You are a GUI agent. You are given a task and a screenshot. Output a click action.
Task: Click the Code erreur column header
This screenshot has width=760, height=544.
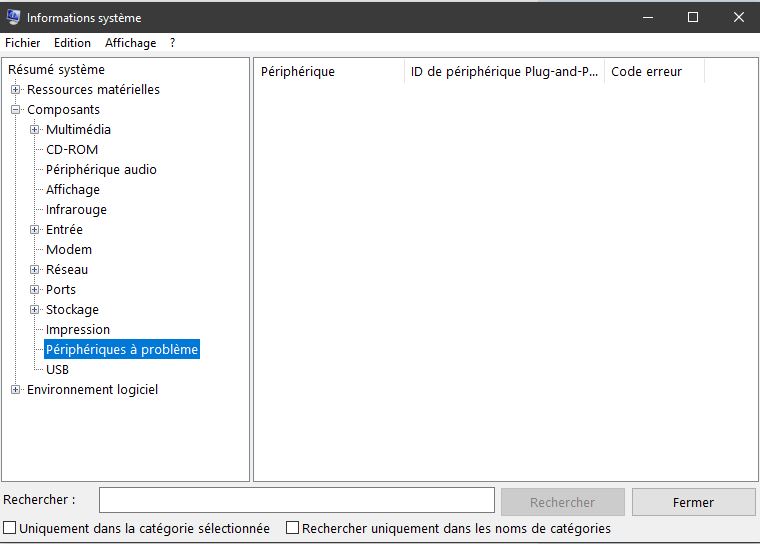tap(654, 72)
